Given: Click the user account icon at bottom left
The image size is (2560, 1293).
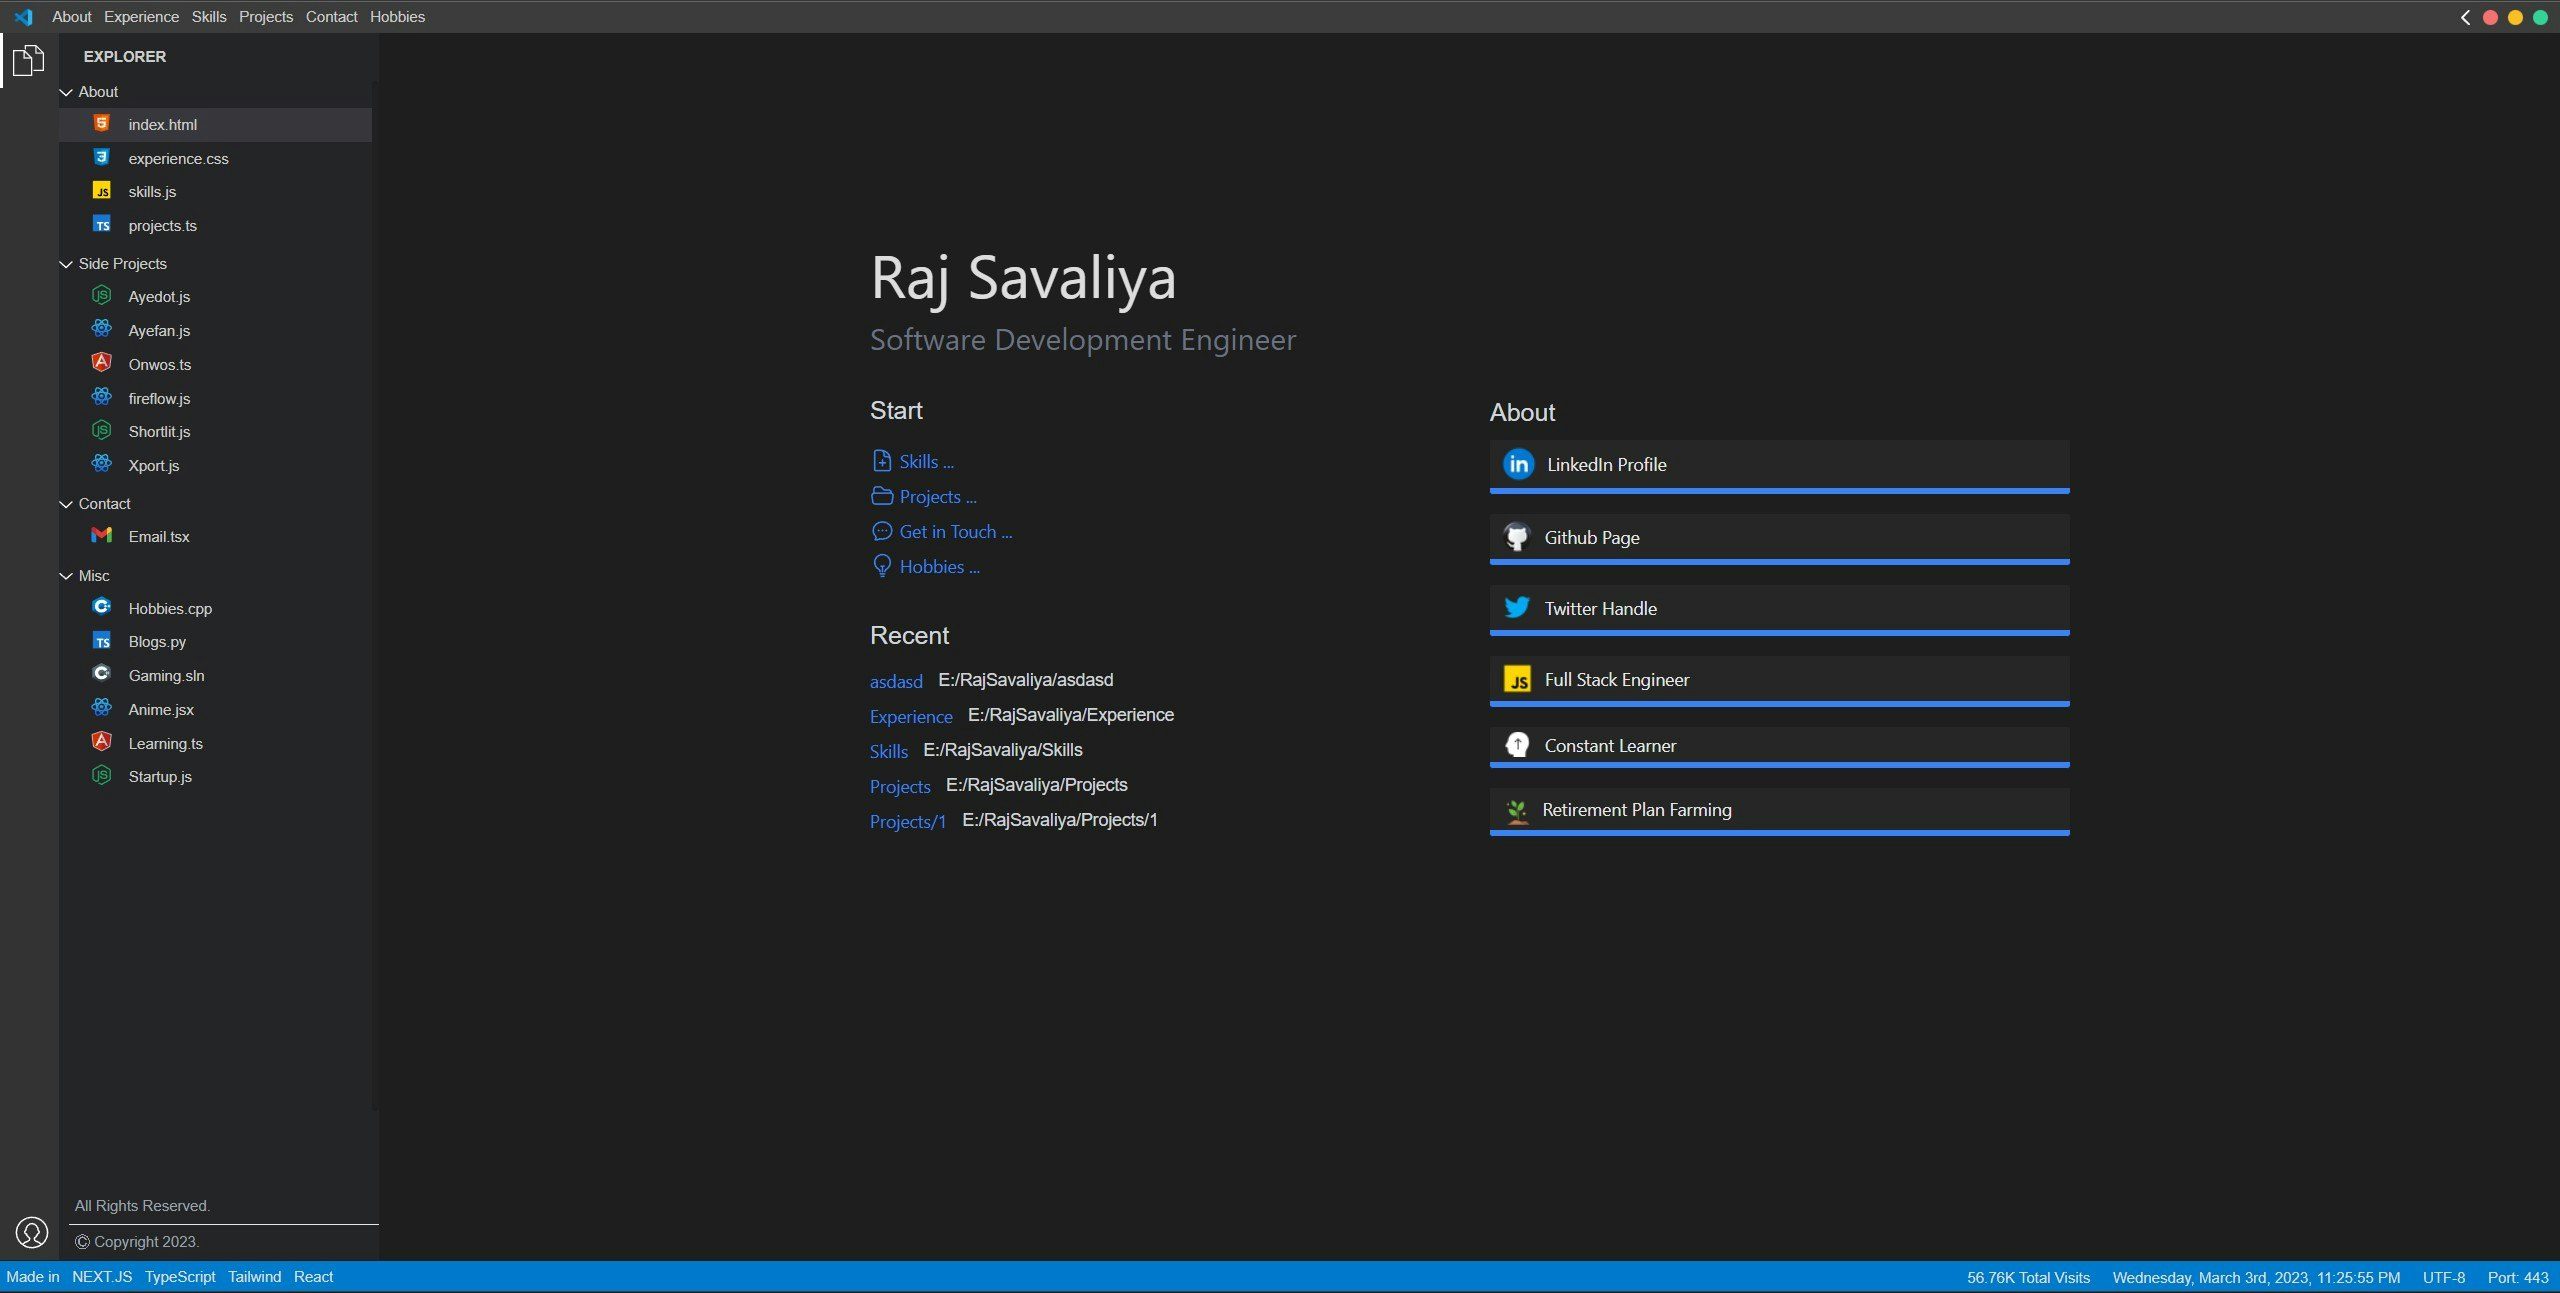Looking at the screenshot, I should (x=32, y=1232).
